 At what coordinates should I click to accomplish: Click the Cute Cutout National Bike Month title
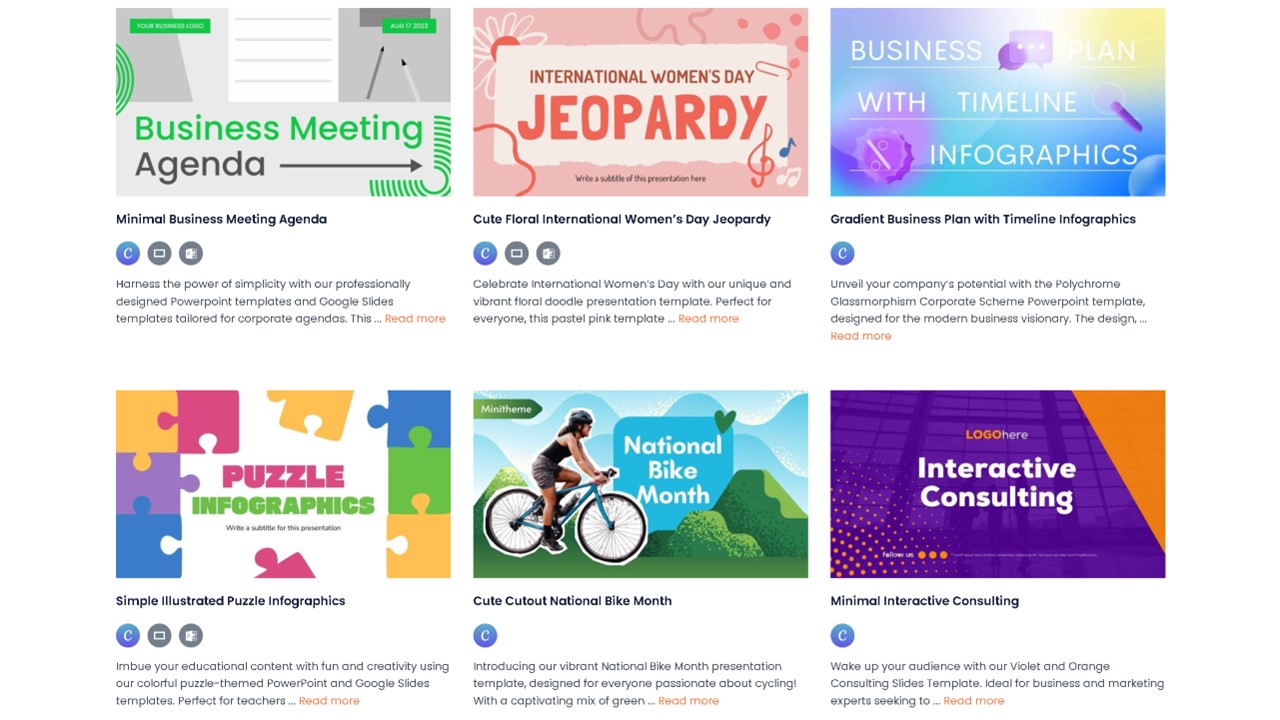(x=572, y=601)
